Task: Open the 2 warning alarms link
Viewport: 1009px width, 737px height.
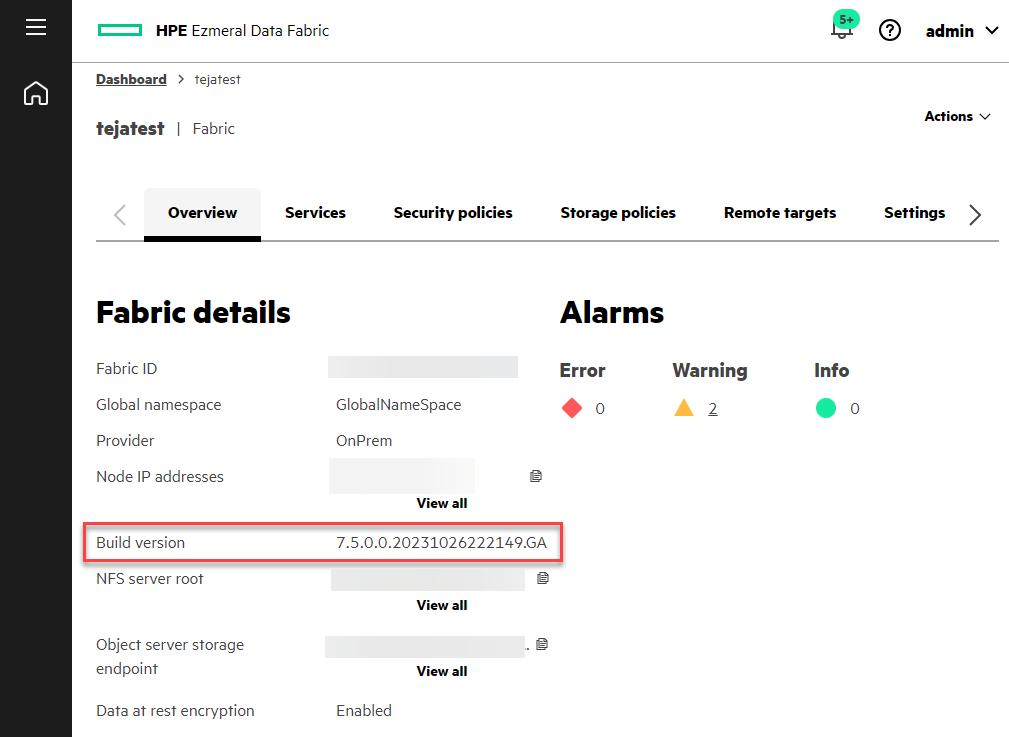Action: coord(712,409)
